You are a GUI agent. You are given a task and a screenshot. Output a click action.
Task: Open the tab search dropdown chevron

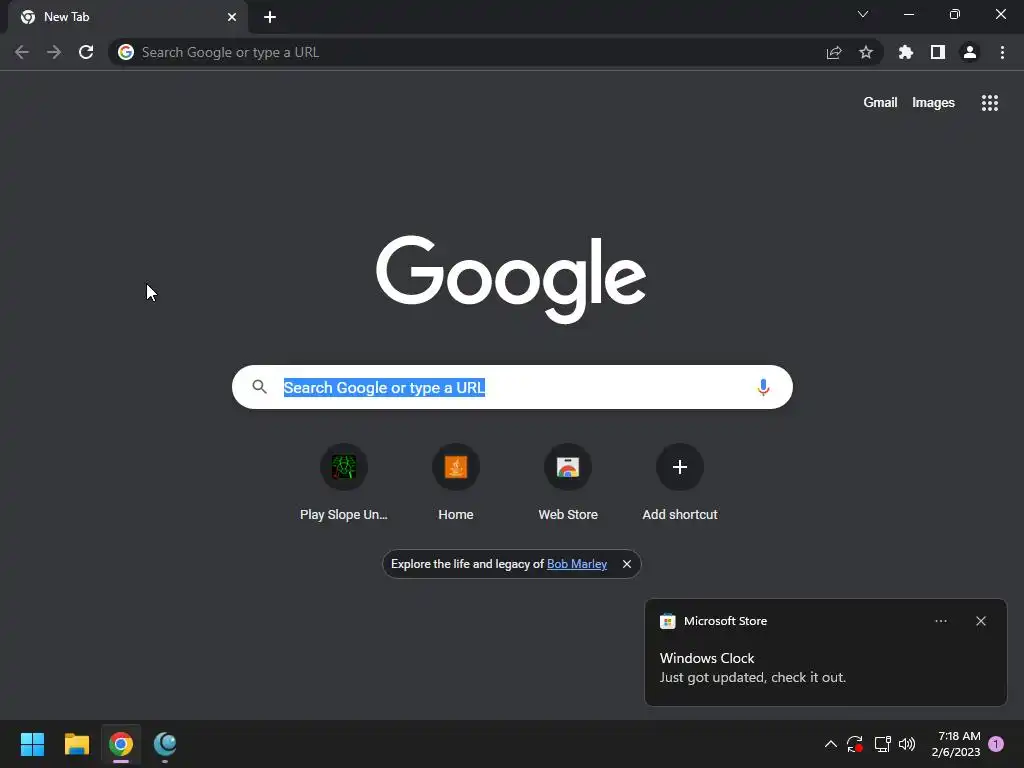click(x=863, y=14)
